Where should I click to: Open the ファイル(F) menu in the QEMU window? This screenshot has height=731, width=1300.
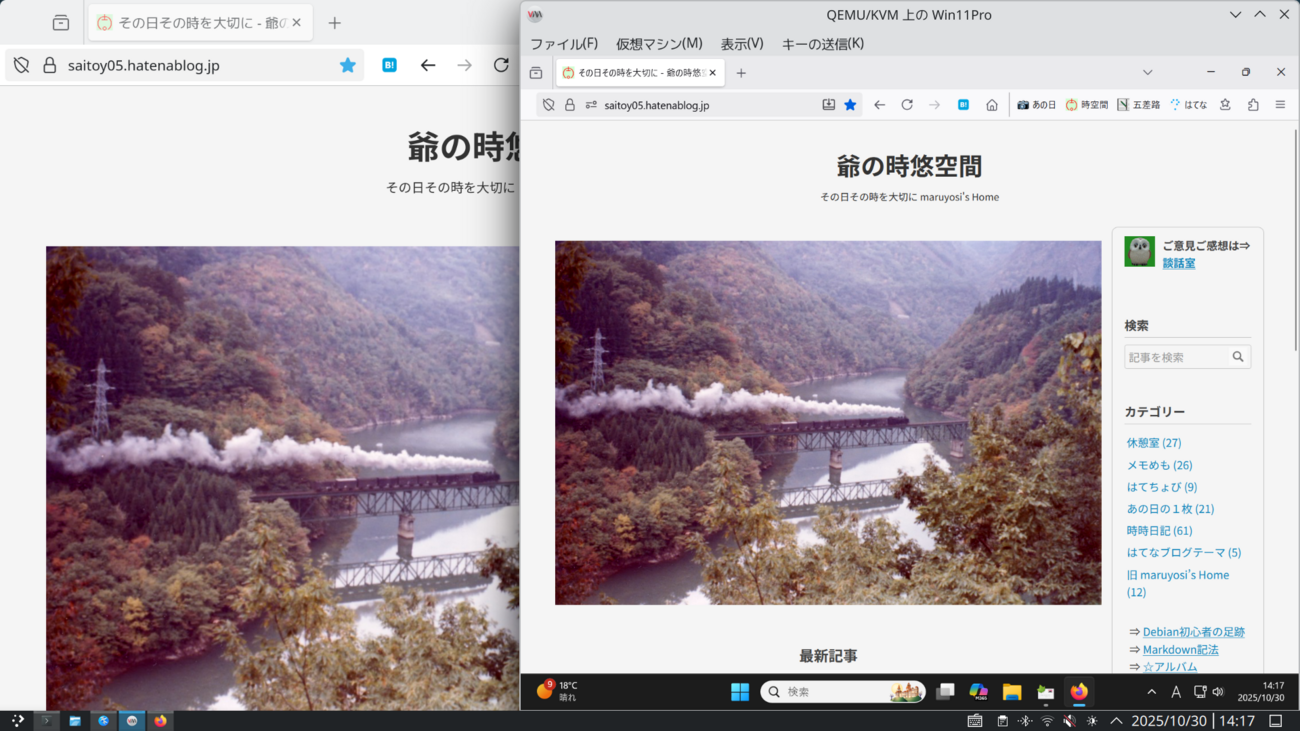[x=564, y=44]
